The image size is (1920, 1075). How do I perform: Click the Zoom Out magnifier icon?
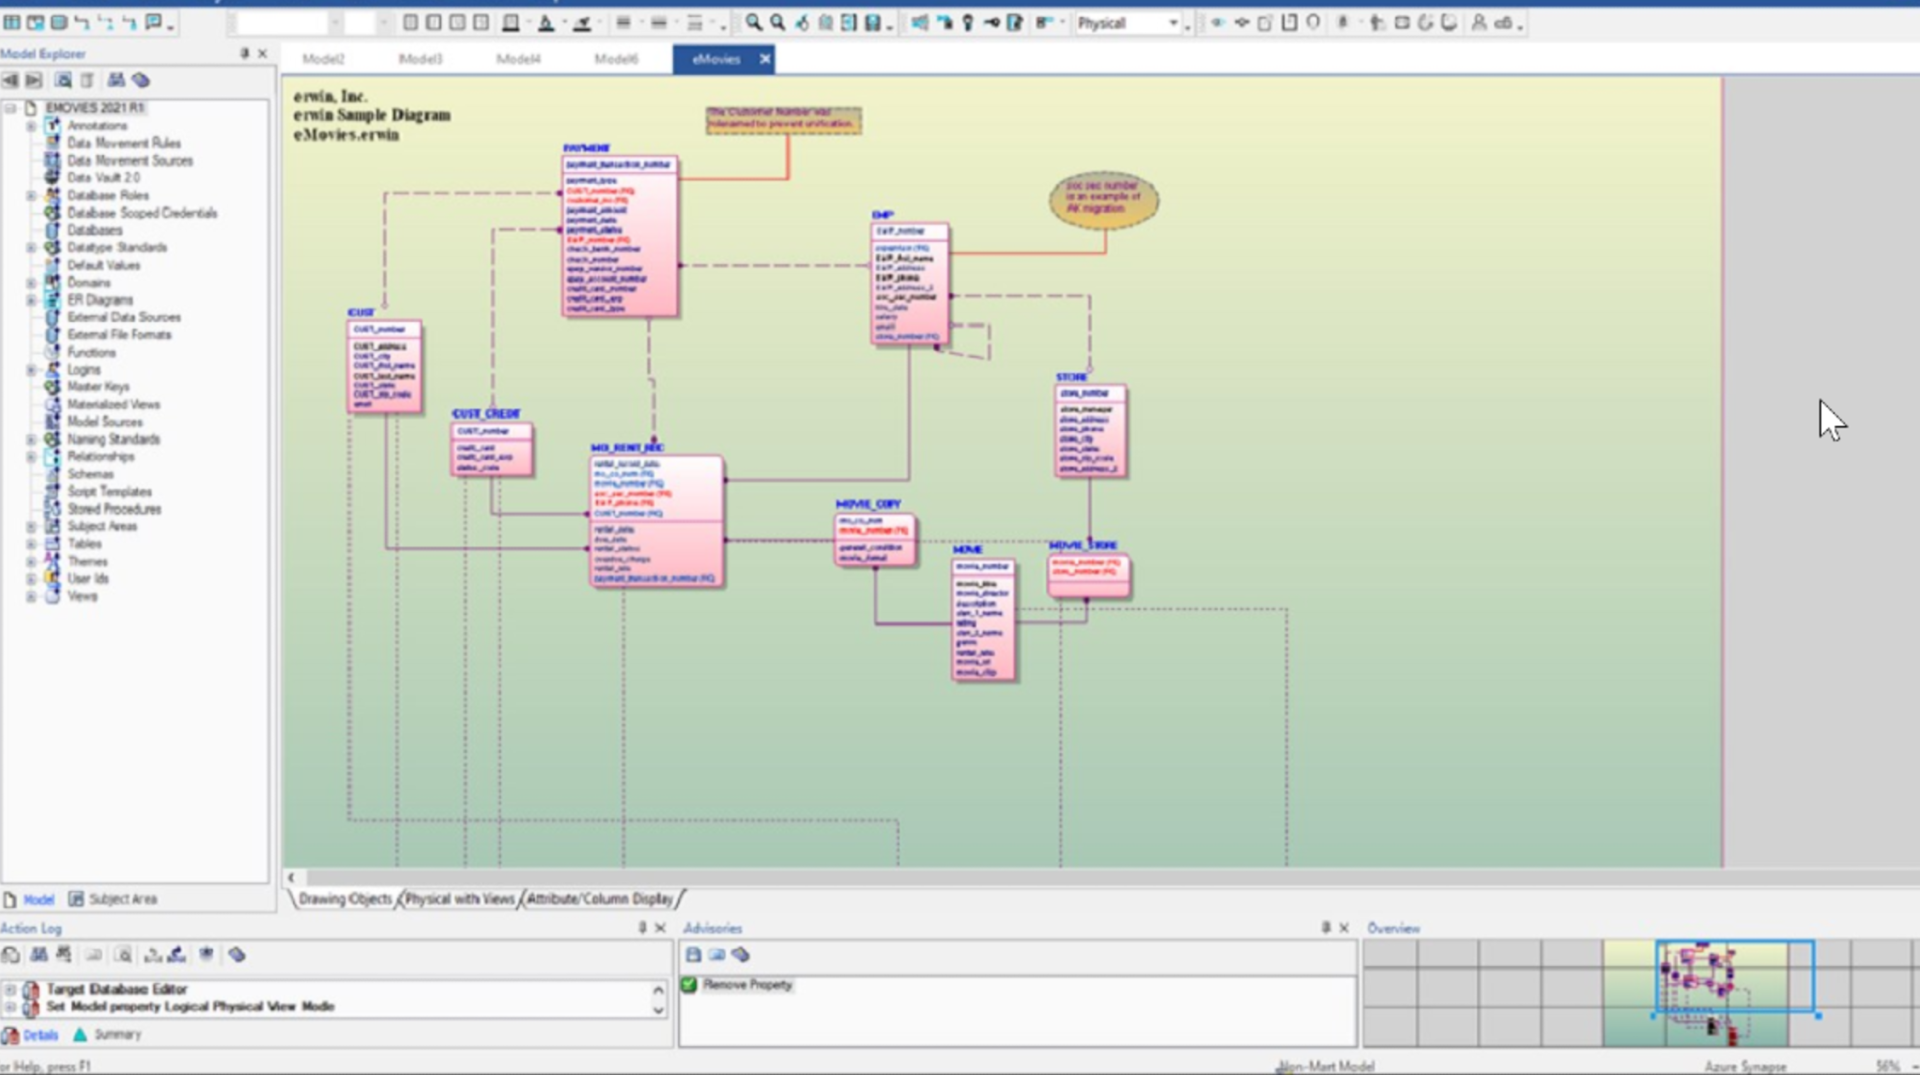[777, 22]
